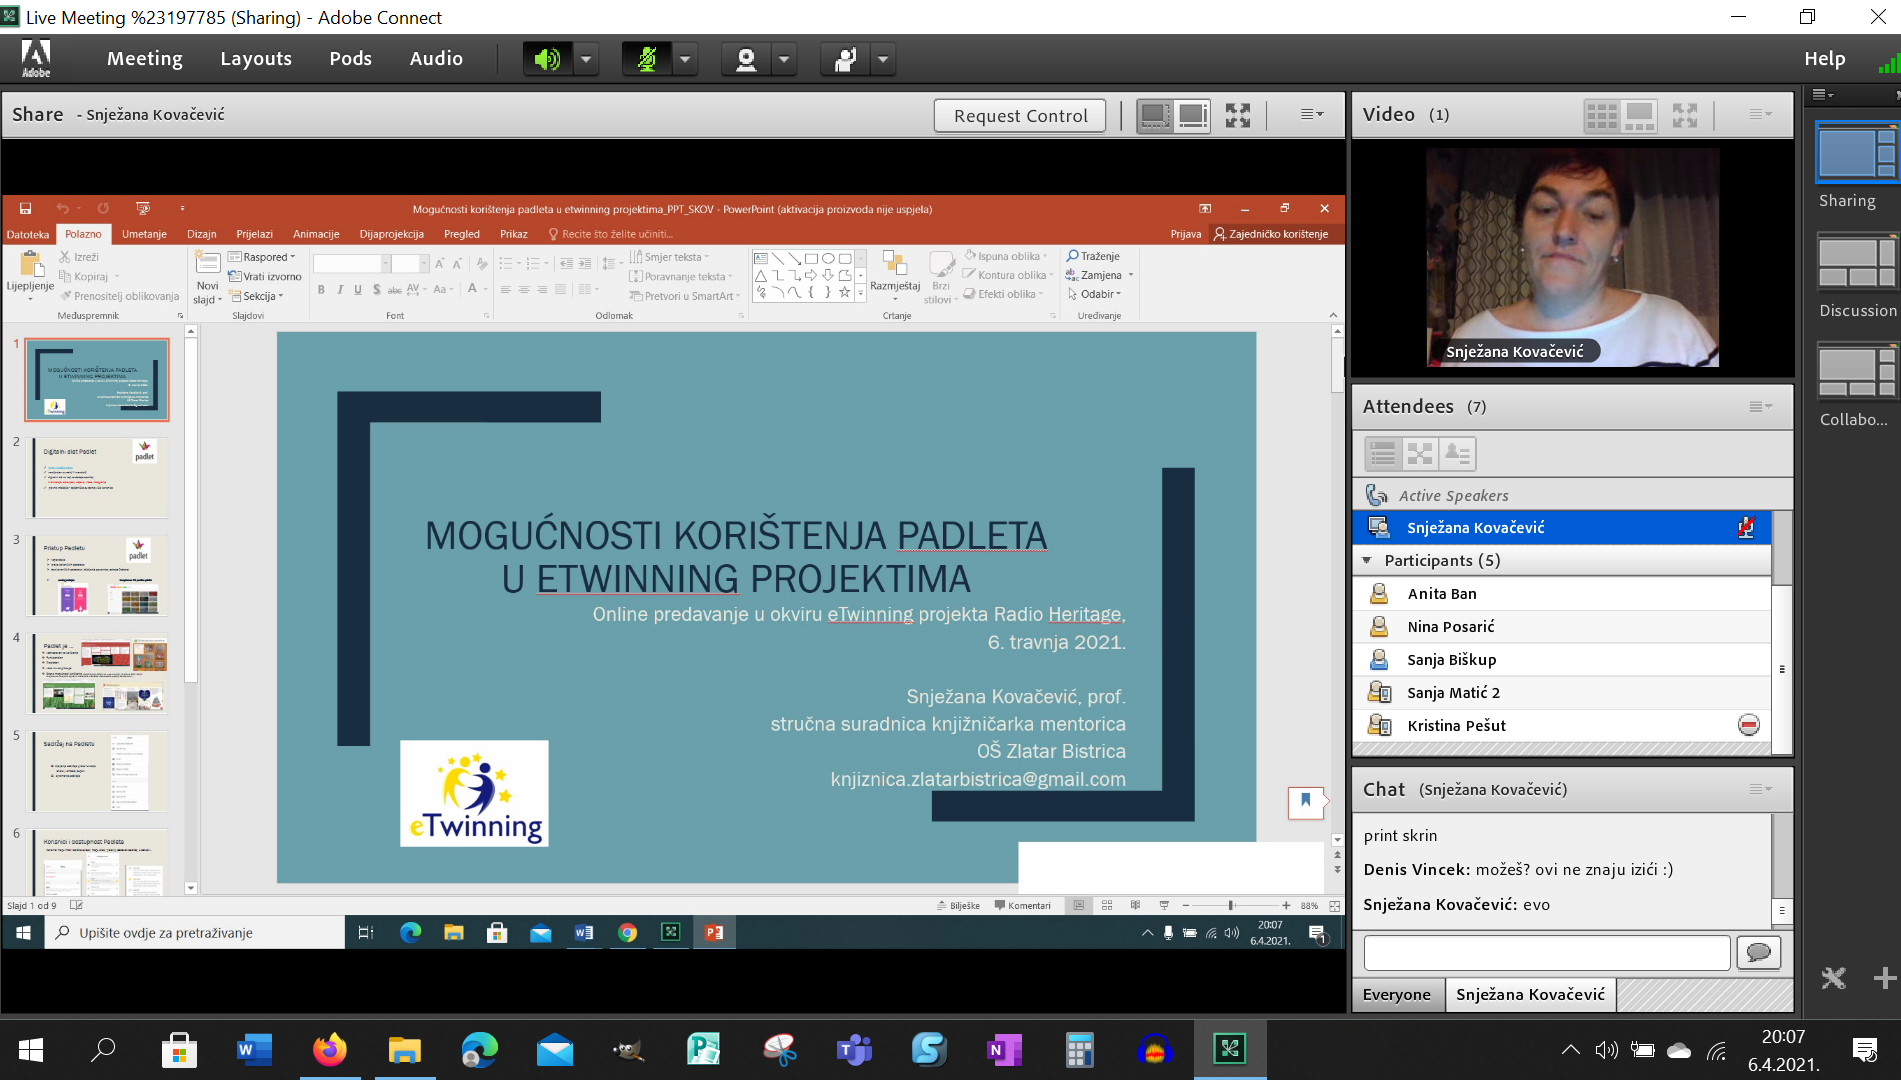The image size is (1901, 1080).
Task: Switch to the Discussion layout thumbnail
Action: (x=1857, y=263)
